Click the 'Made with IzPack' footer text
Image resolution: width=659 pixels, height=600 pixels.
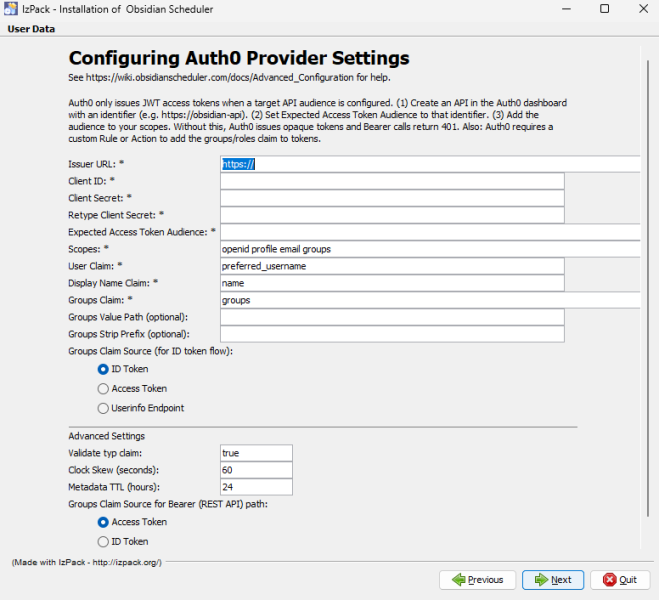(x=87, y=562)
